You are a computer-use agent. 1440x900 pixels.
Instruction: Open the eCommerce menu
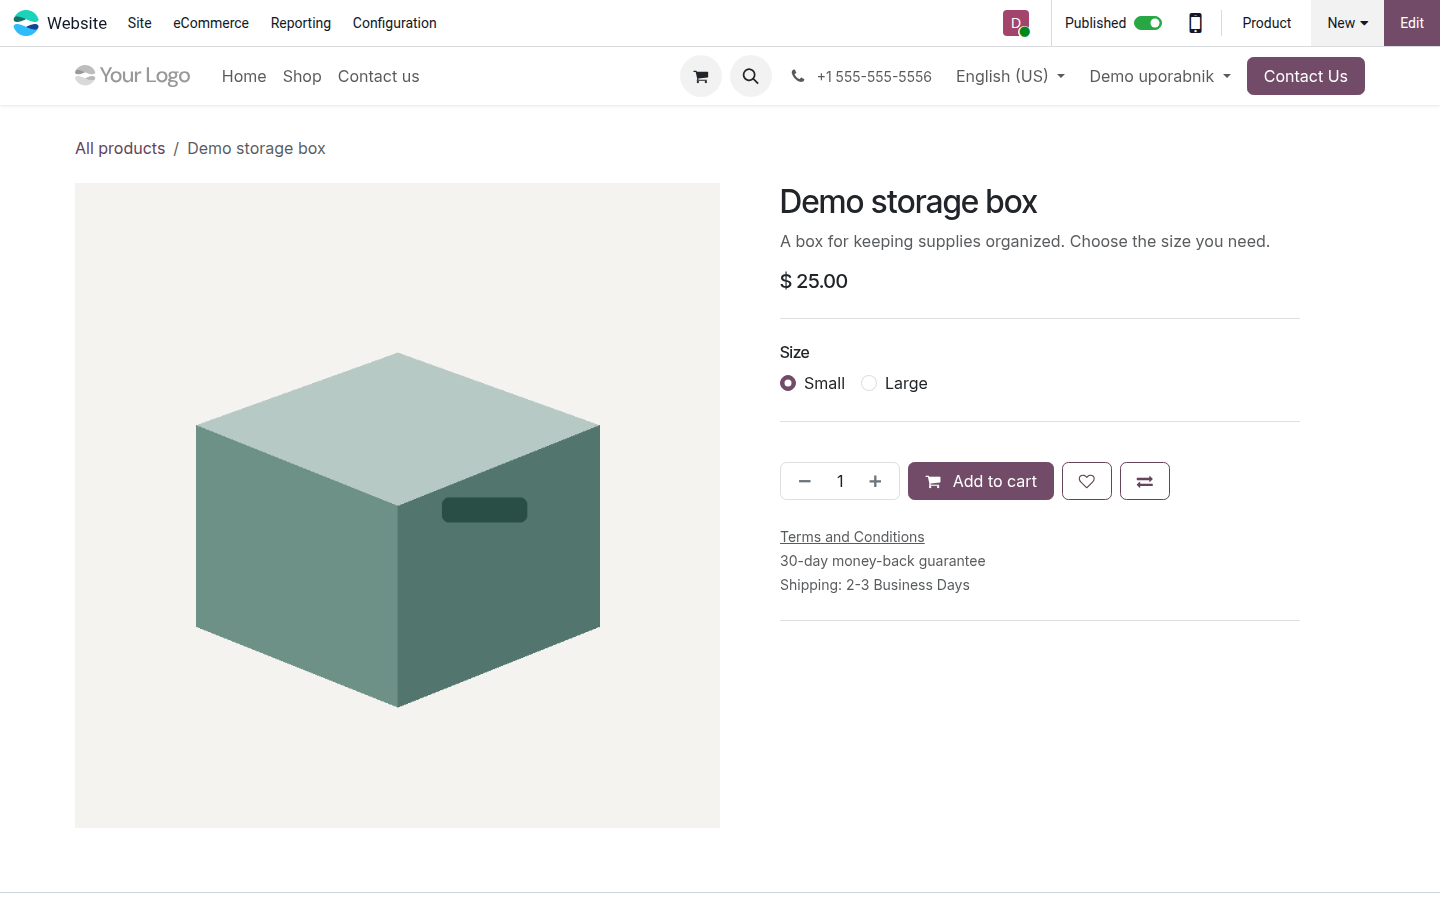pos(211,23)
